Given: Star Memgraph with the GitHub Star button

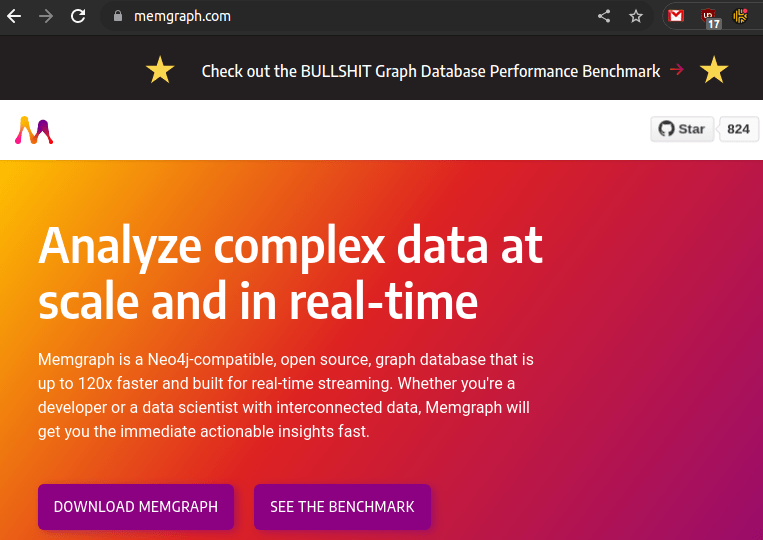Looking at the screenshot, I should pyautogui.click(x=682, y=129).
